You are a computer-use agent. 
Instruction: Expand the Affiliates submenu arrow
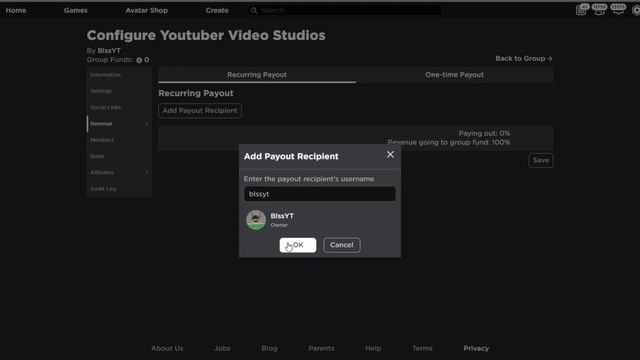(147, 173)
